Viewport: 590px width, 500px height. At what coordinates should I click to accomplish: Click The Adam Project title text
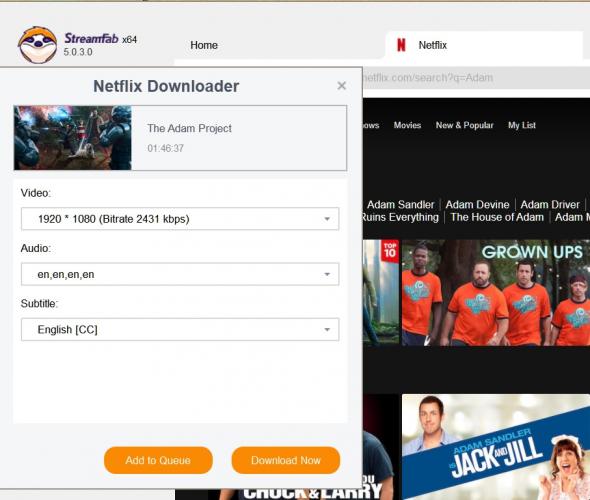click(x=189, y=128)
